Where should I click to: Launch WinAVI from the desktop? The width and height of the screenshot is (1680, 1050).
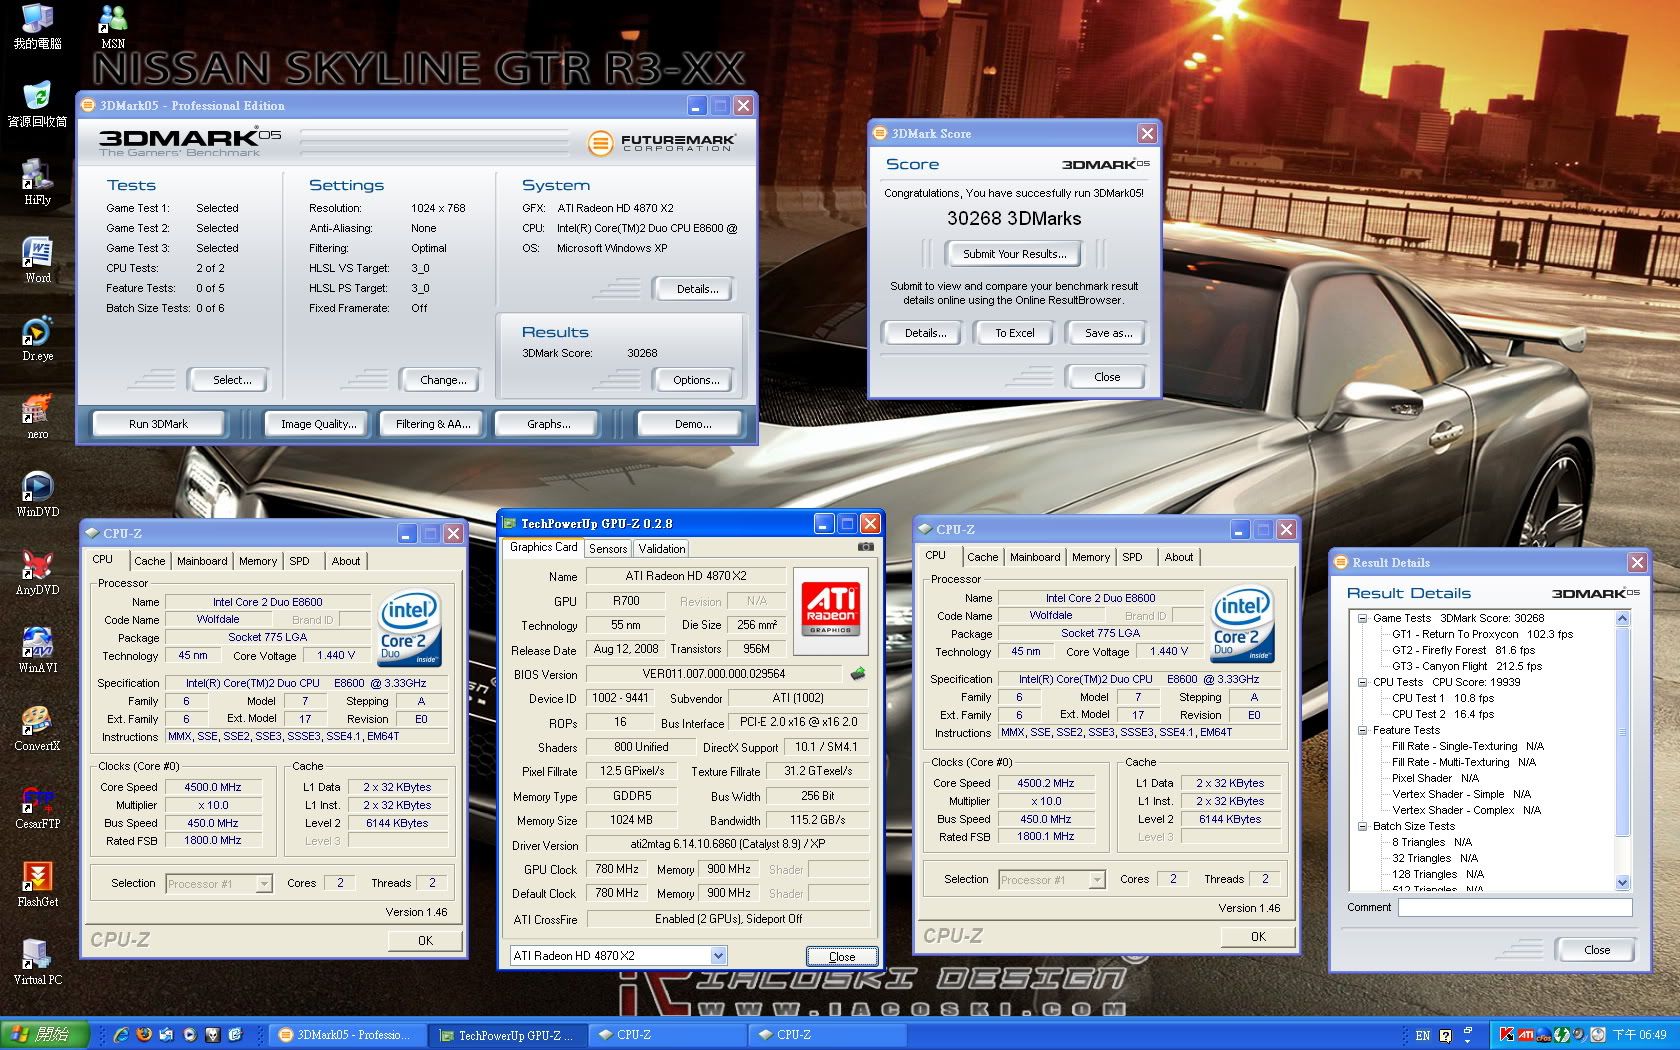[x=37, y=650]
